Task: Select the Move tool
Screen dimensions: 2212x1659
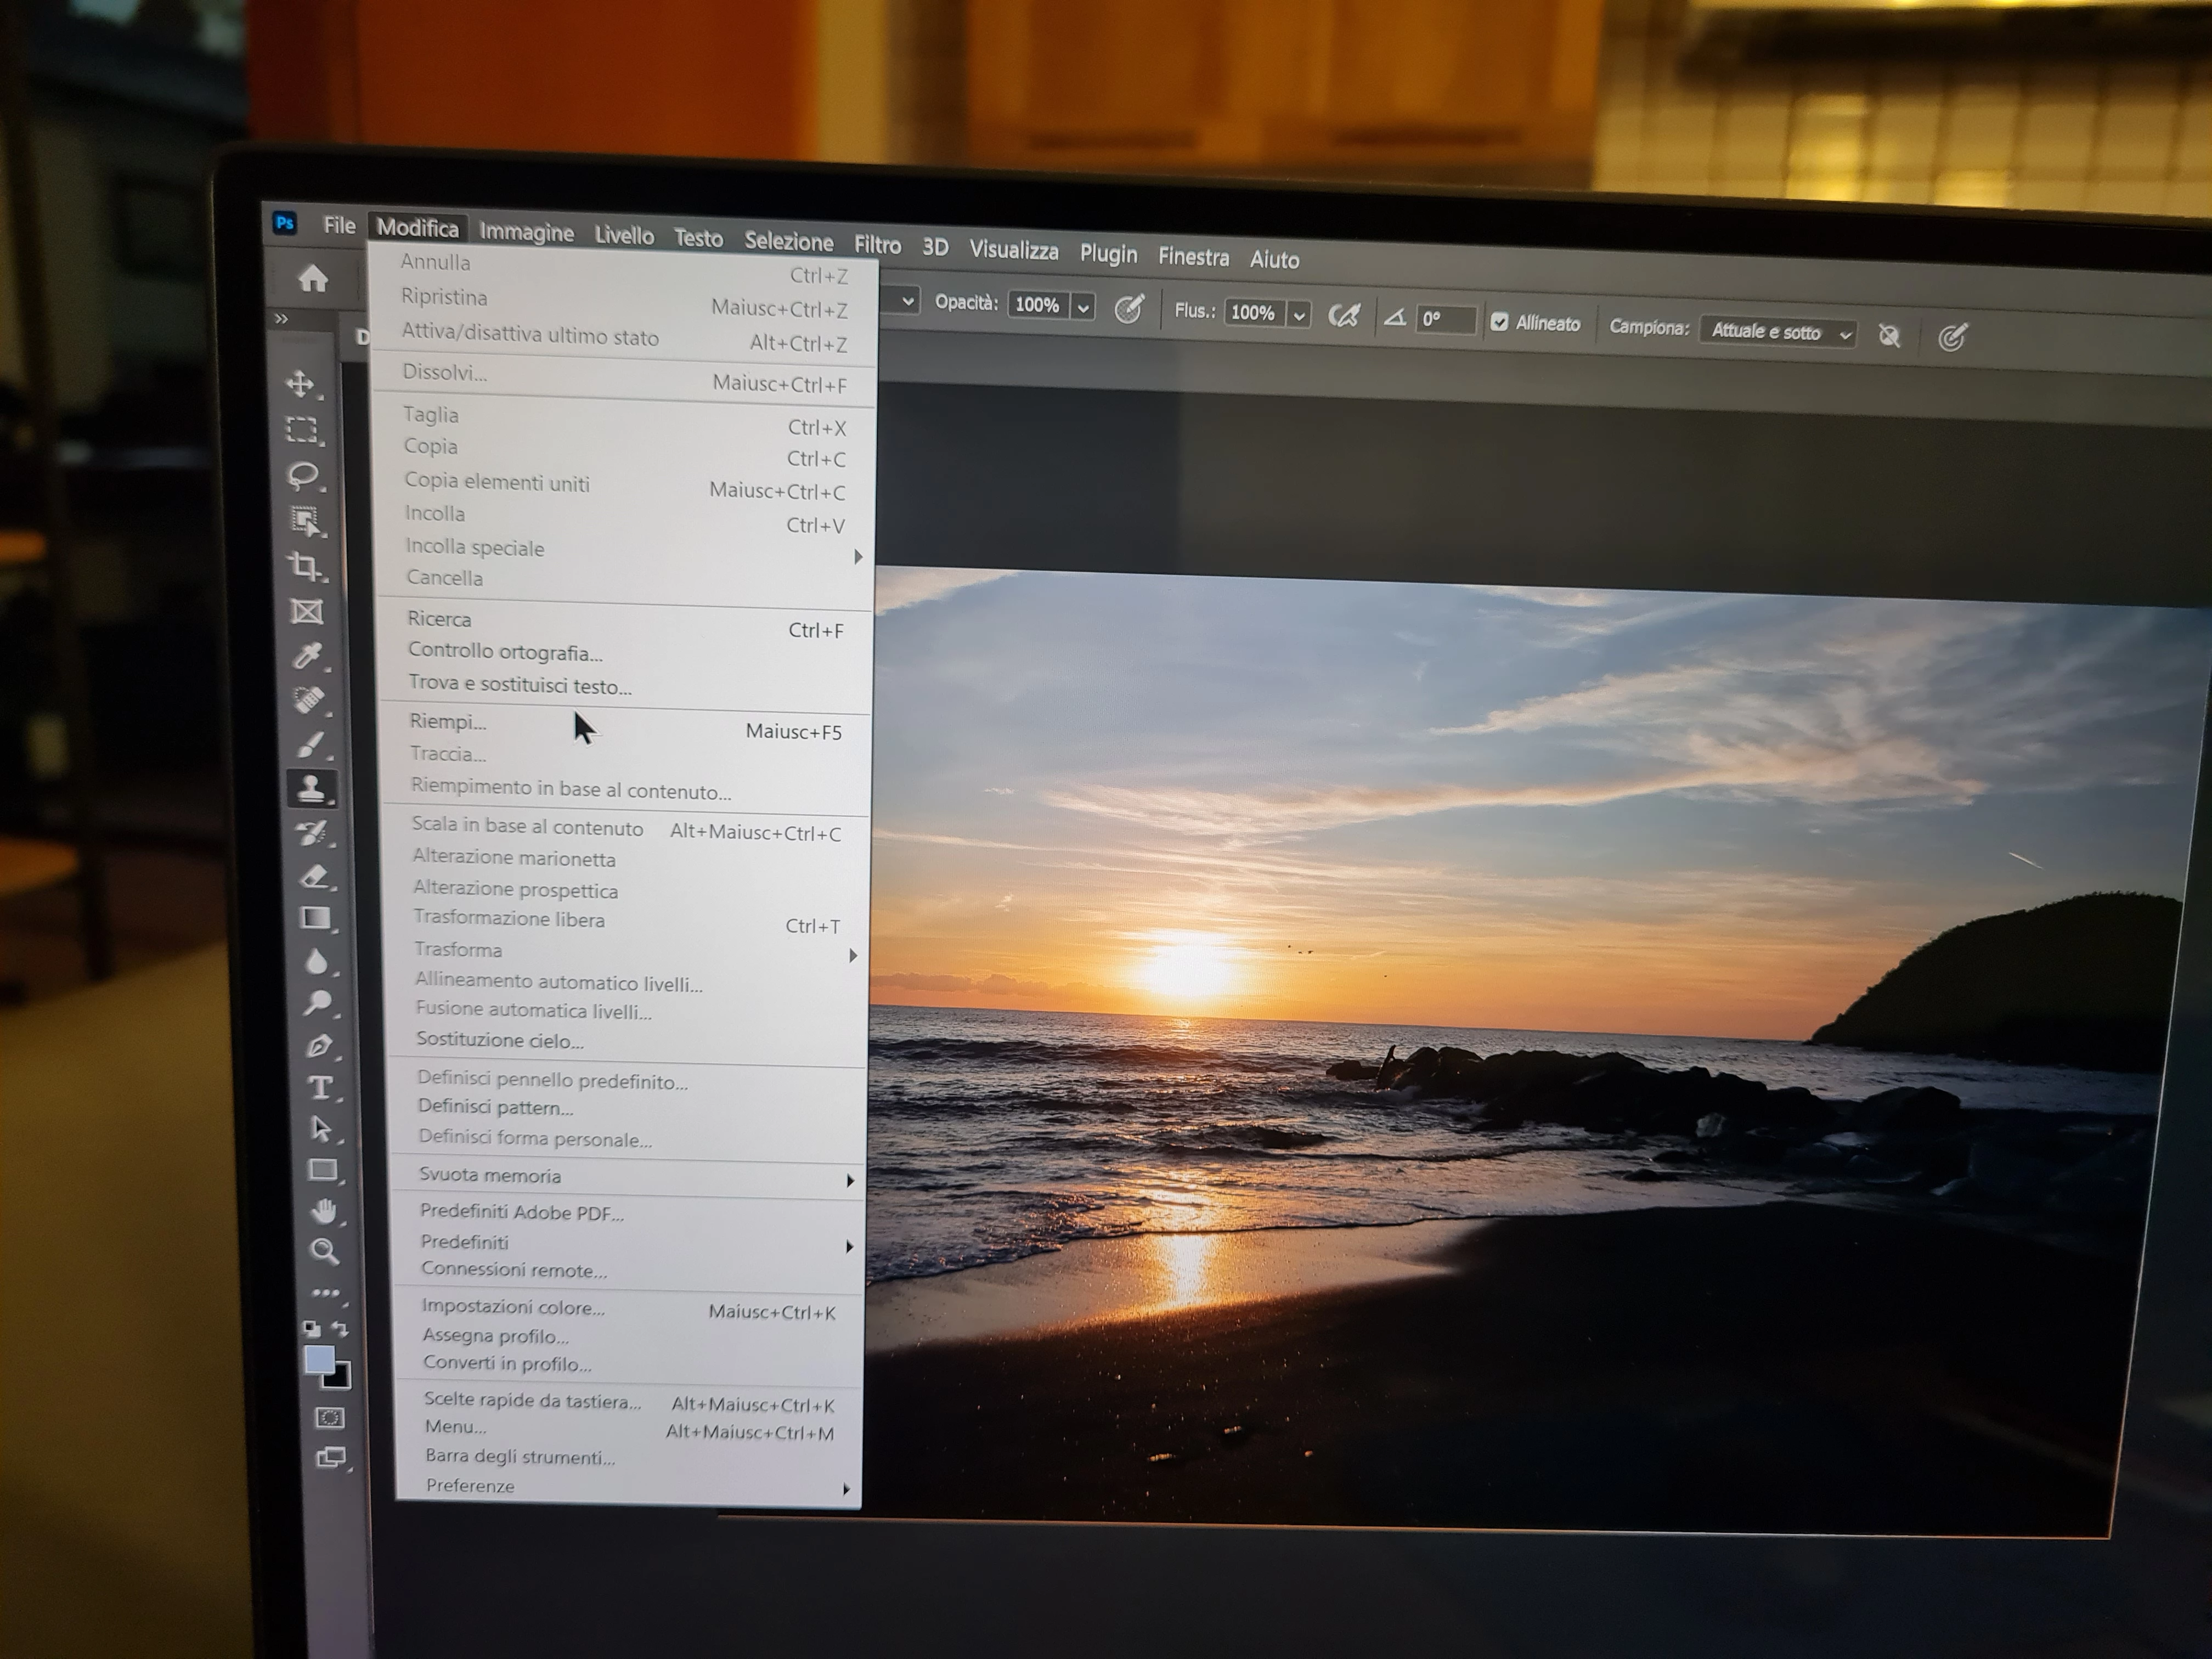Action: pos(300,384)
